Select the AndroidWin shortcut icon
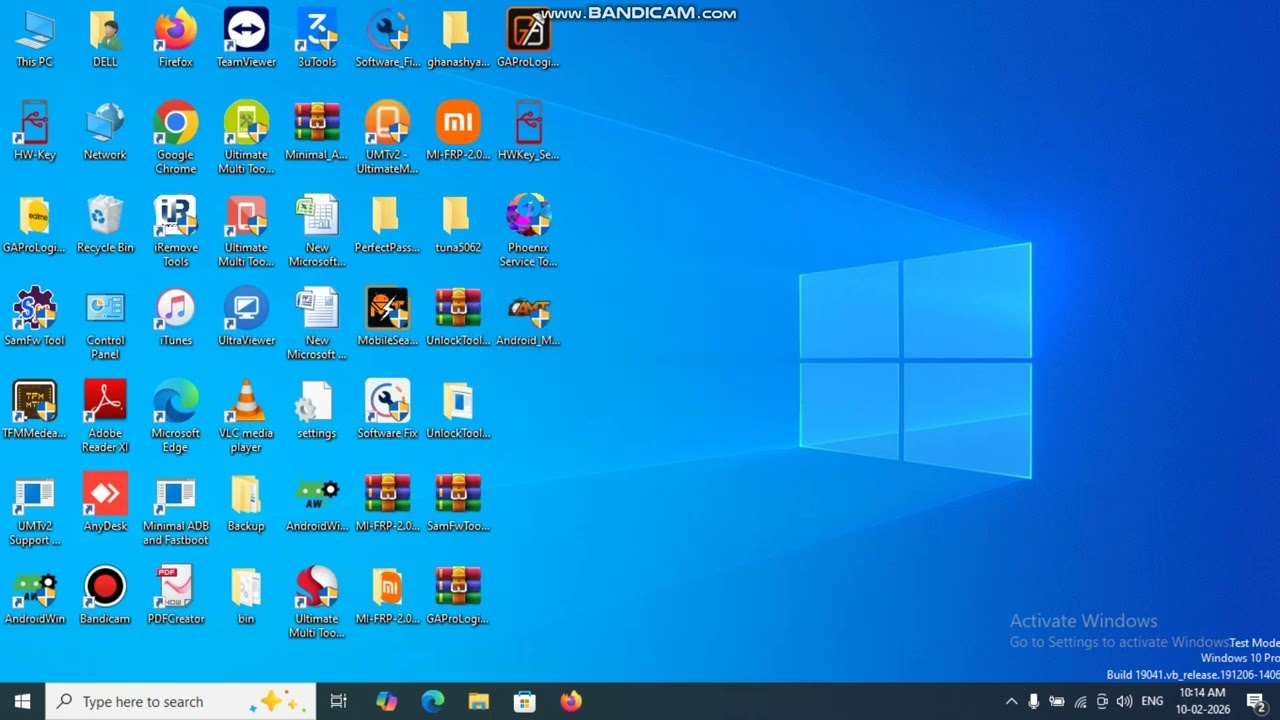The width and height of the screenshot is (1280, 720). (x=34, y=596)
